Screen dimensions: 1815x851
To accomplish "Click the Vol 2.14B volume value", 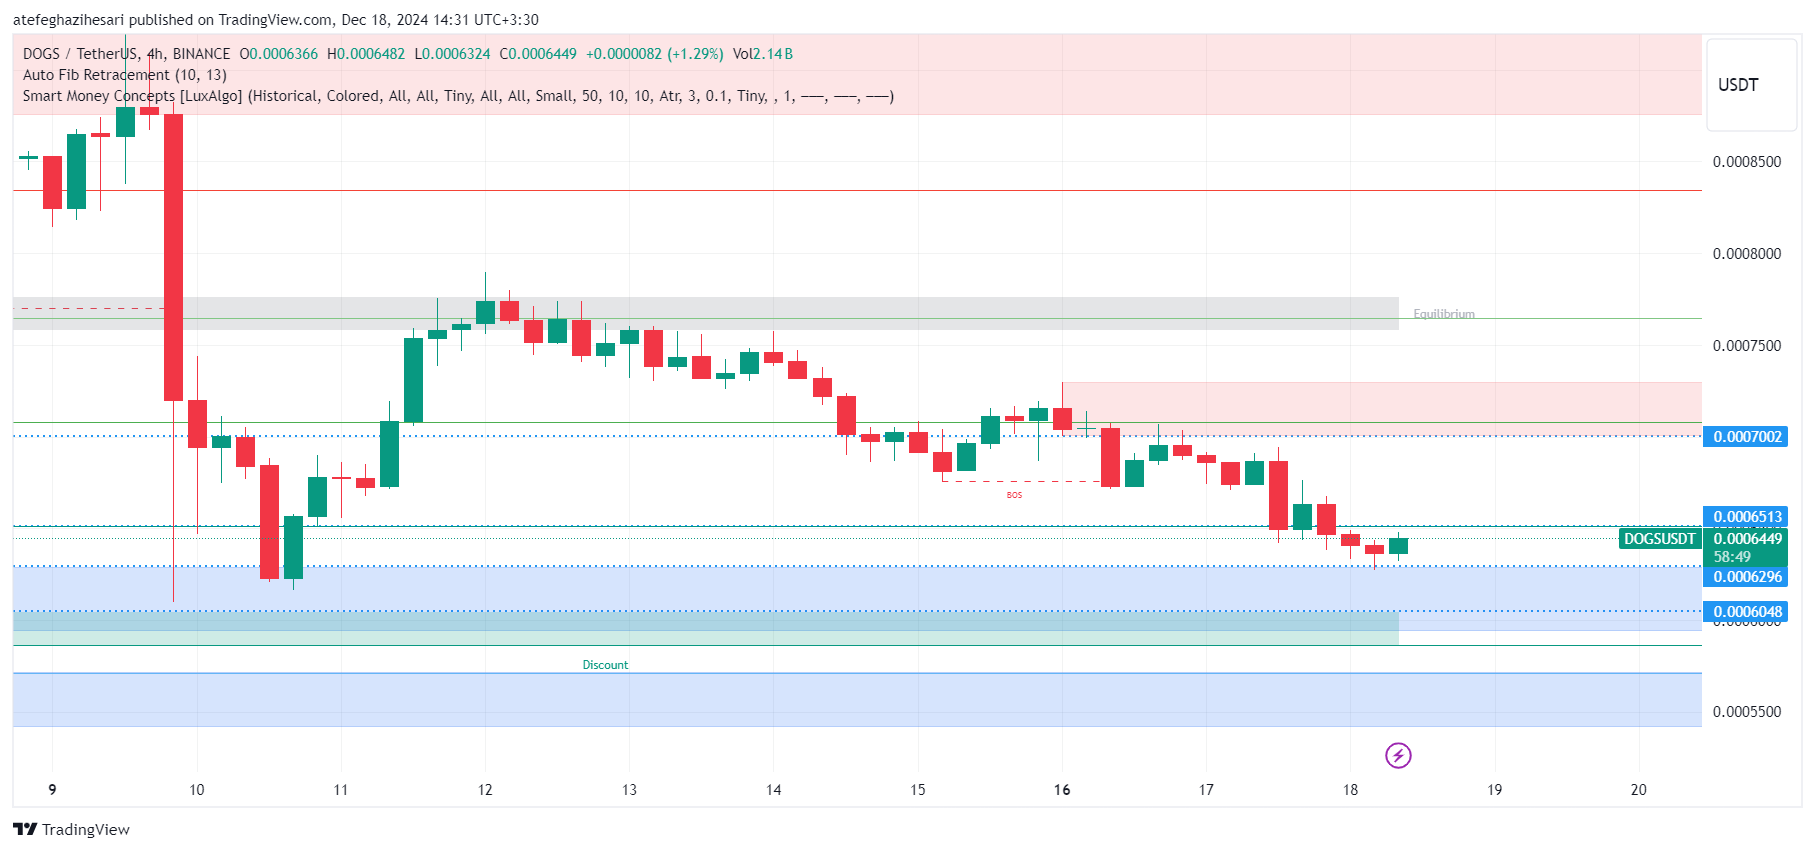I will coord(763,54).
